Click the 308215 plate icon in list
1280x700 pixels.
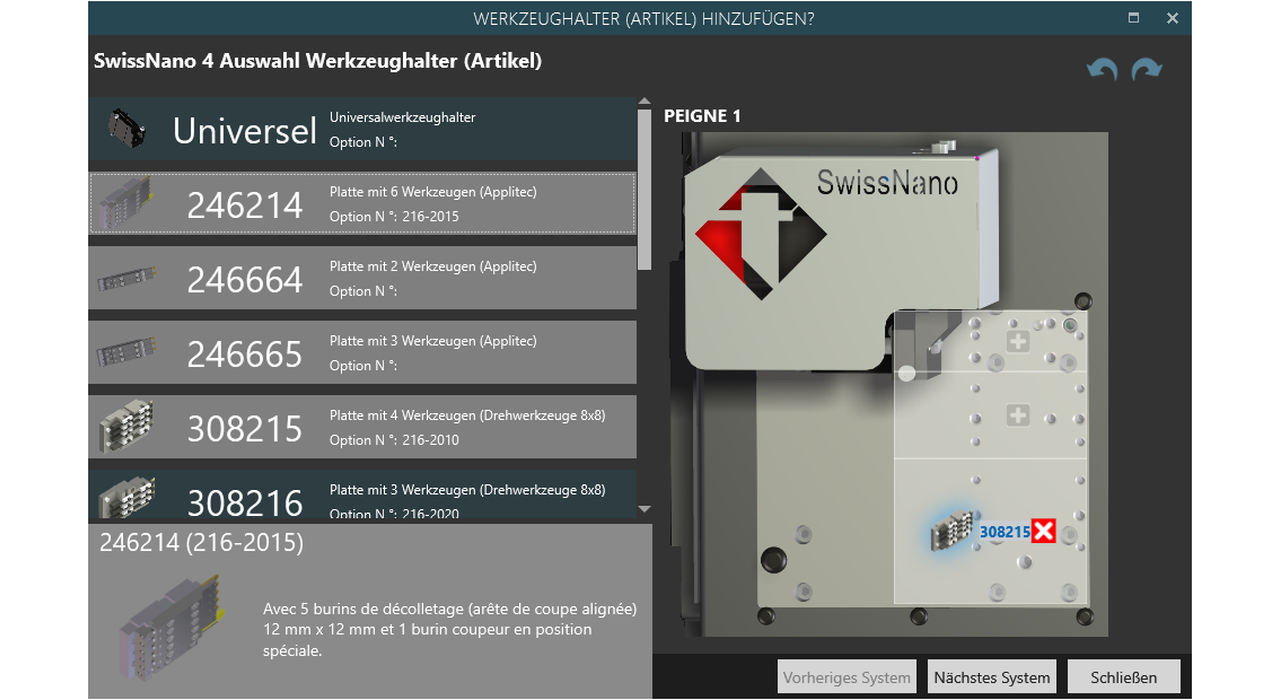point(126,427)
